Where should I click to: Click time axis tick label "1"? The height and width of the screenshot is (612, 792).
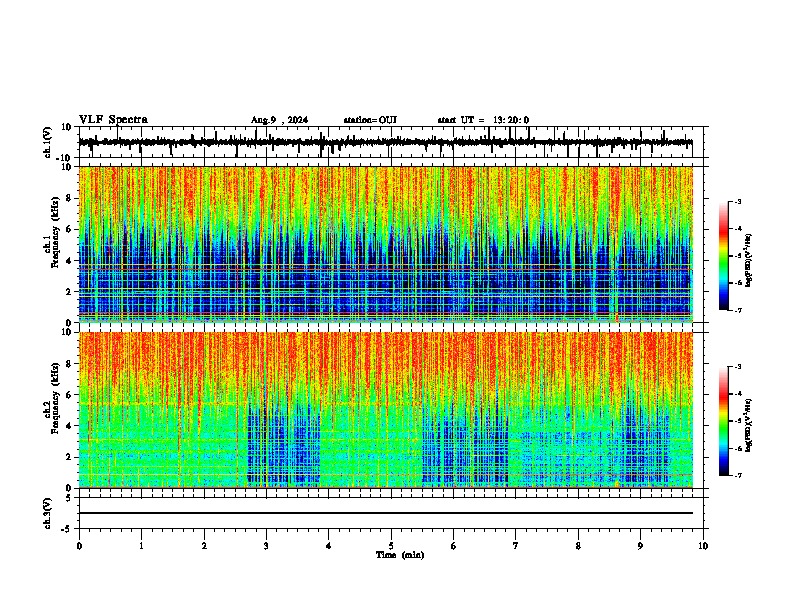141,546
